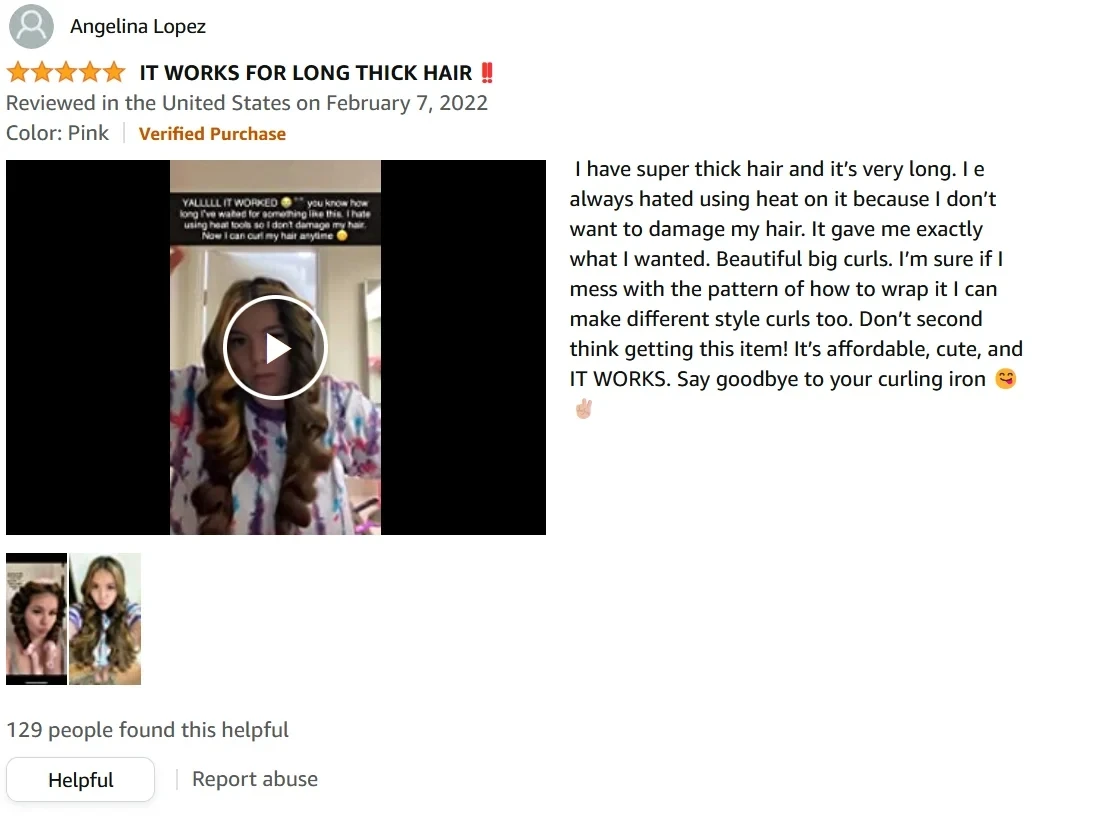The height and width of the screenshot is (823, 1095).
Task: Click the "129 people found this helpful" text
Action: (x=147, y=729)
